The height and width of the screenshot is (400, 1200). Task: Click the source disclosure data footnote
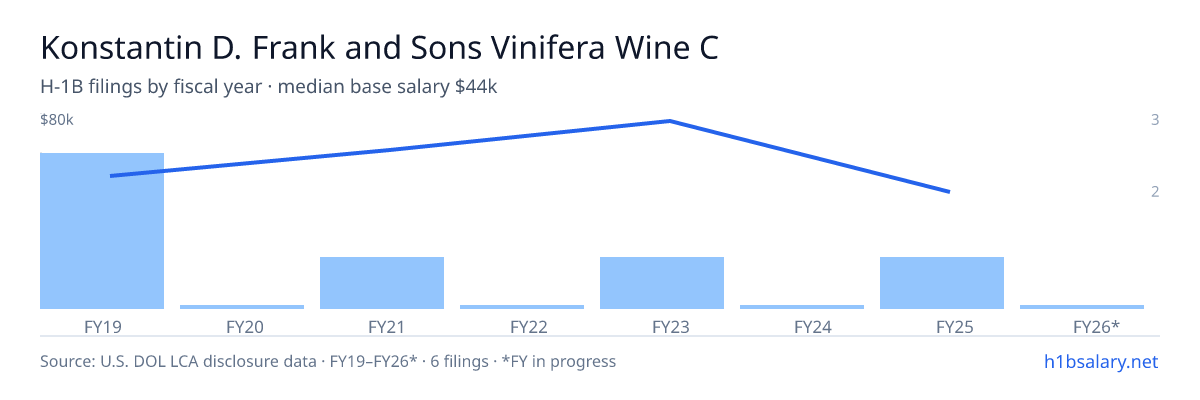[328, 361]
